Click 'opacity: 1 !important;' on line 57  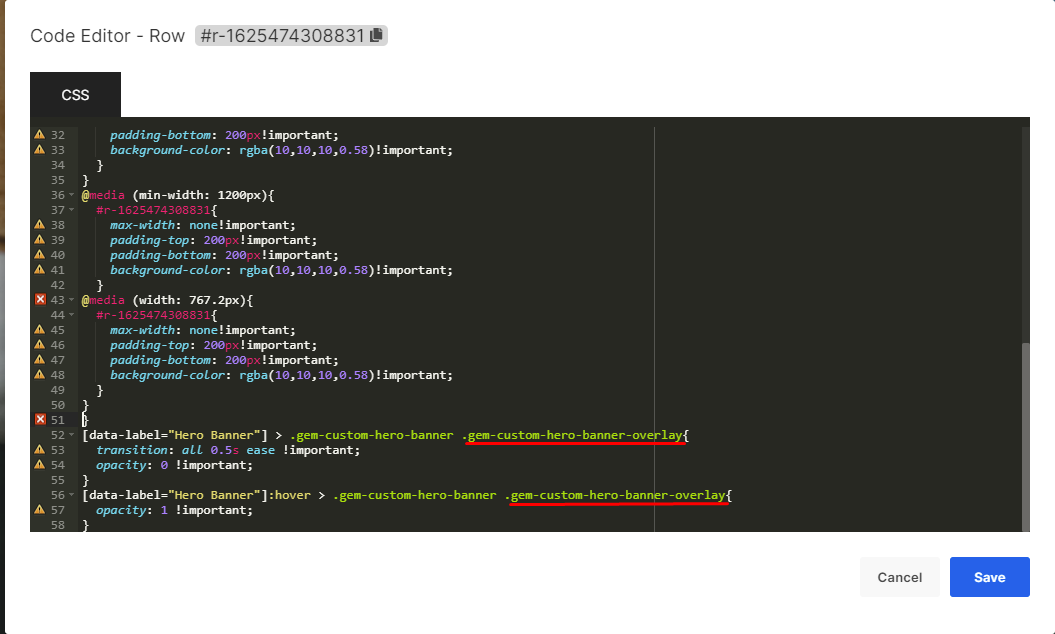[x=174, y=509]
